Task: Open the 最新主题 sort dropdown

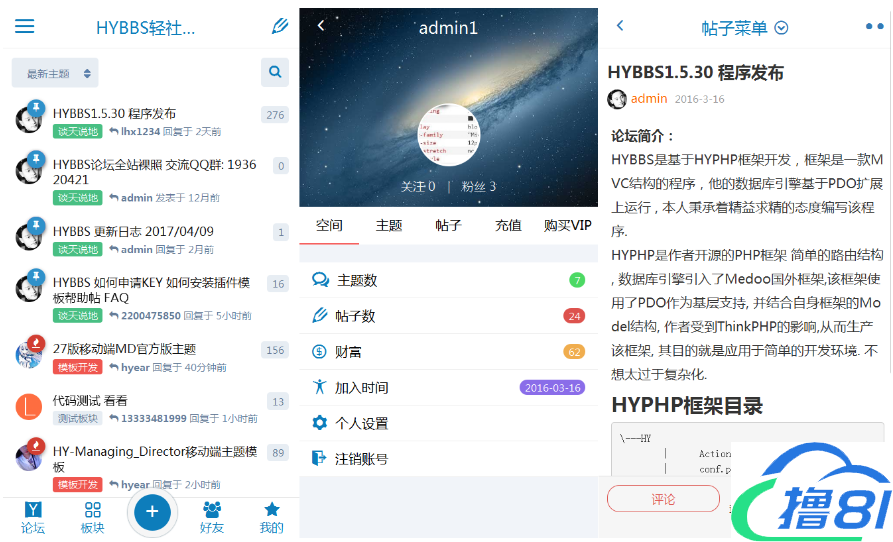Action: point(55,73)
